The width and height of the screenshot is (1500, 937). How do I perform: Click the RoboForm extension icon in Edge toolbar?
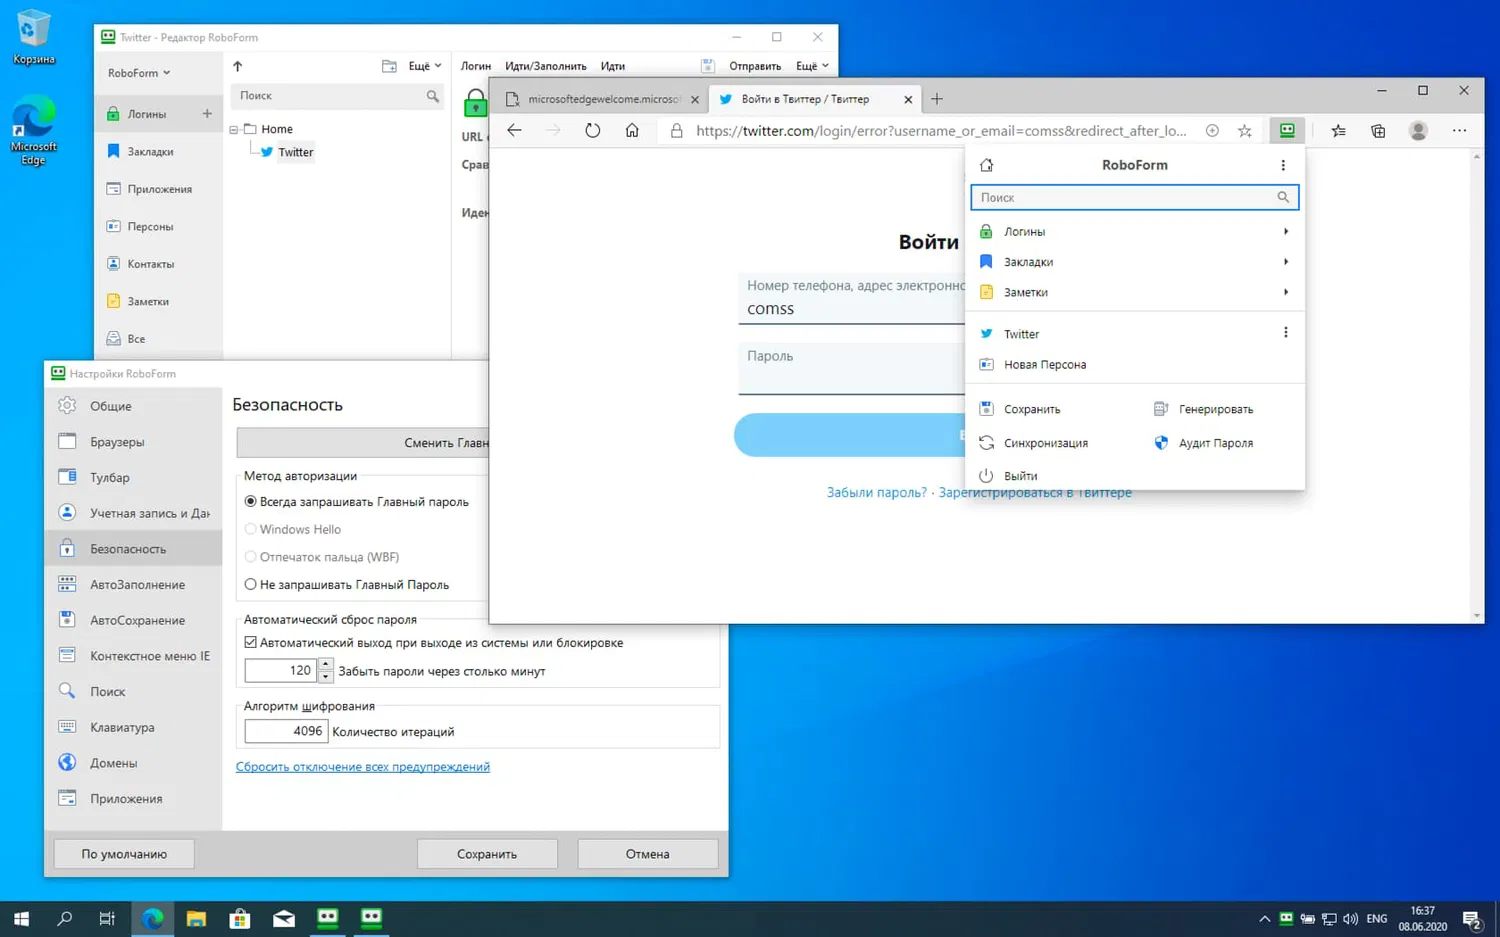click(1287, 130)
